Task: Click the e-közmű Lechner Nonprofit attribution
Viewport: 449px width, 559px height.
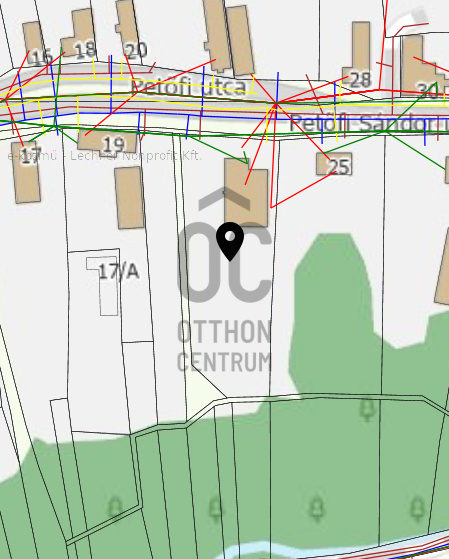Action: coord(104,156)
